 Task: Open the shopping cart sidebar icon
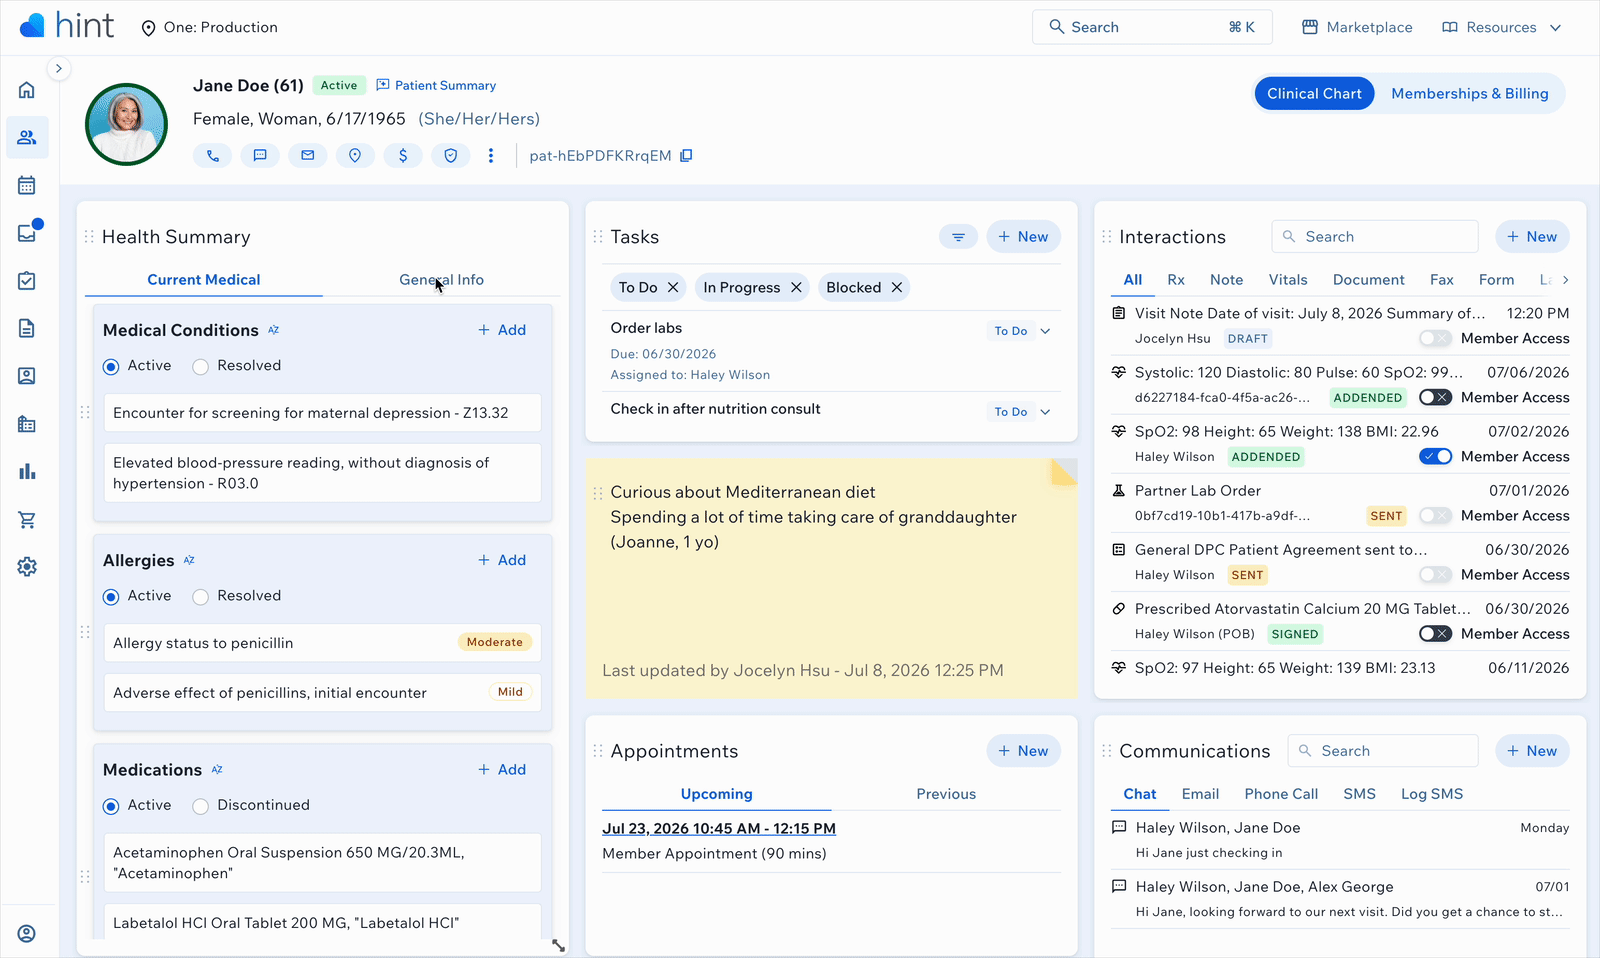click(x=27, y=519)
